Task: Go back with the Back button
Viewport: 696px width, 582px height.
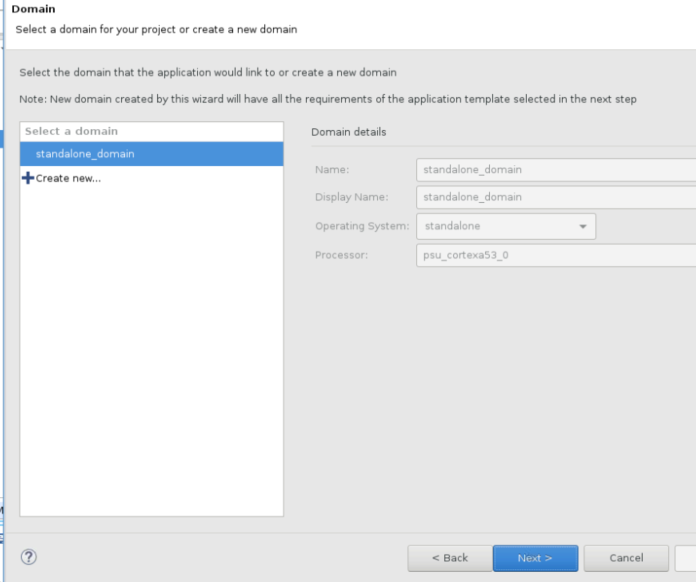Action: [449, 558]
